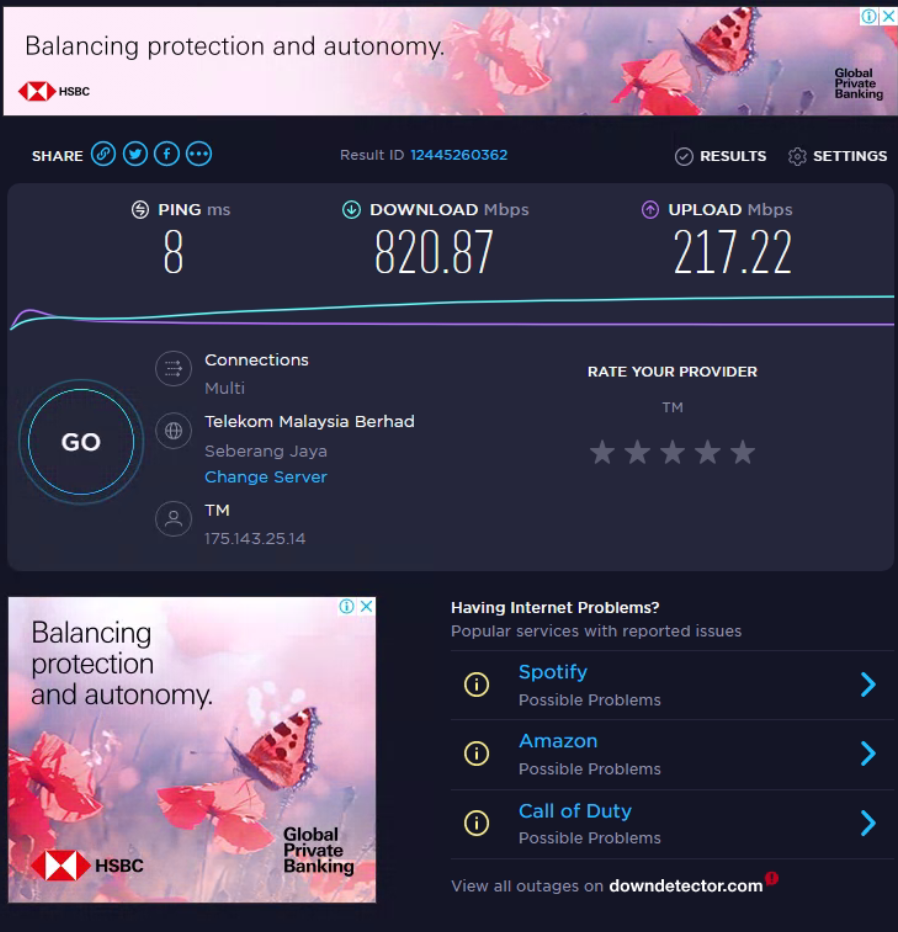Screen dimensions: 898x932
Task: Click Amazon info warning icon
Action: tap(477, 754)
